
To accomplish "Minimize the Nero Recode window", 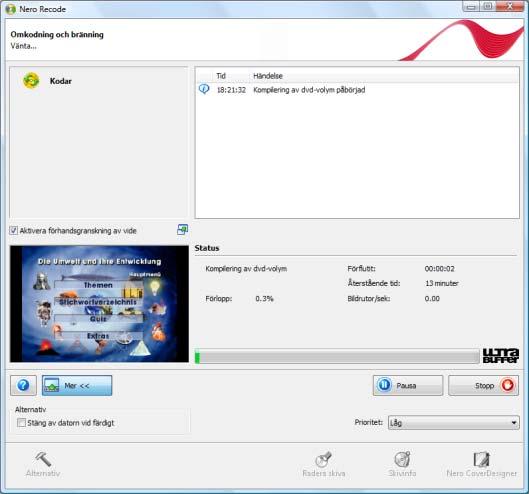I will point(471,6).
